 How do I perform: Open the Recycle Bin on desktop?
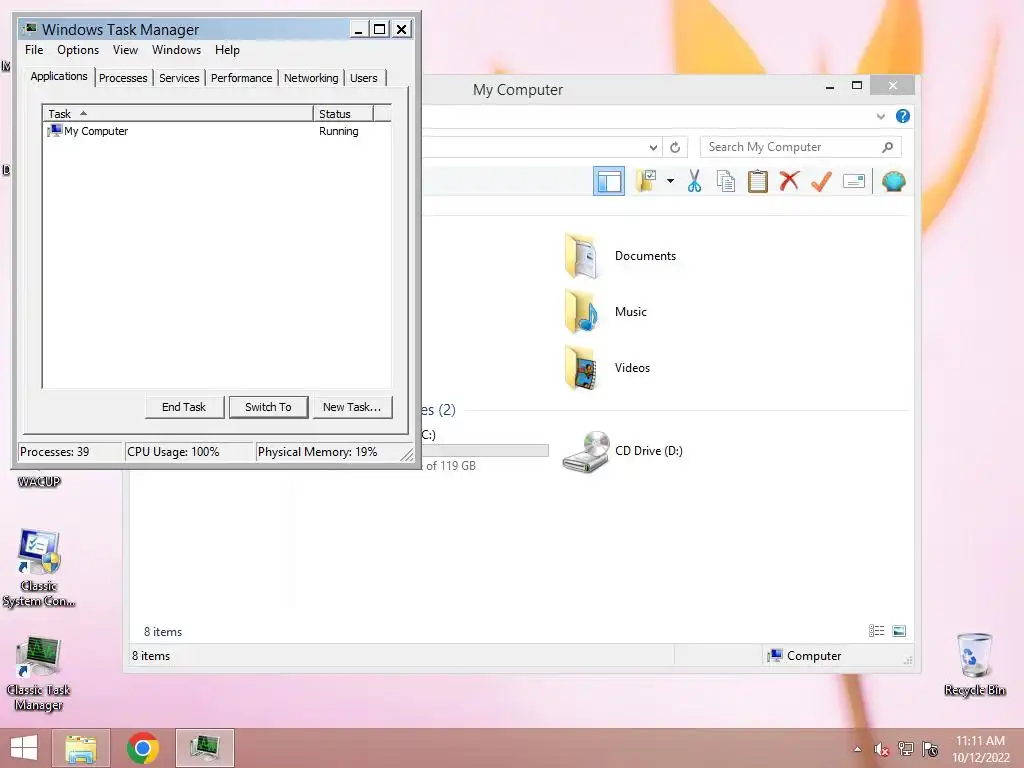(x=974, y=665)
